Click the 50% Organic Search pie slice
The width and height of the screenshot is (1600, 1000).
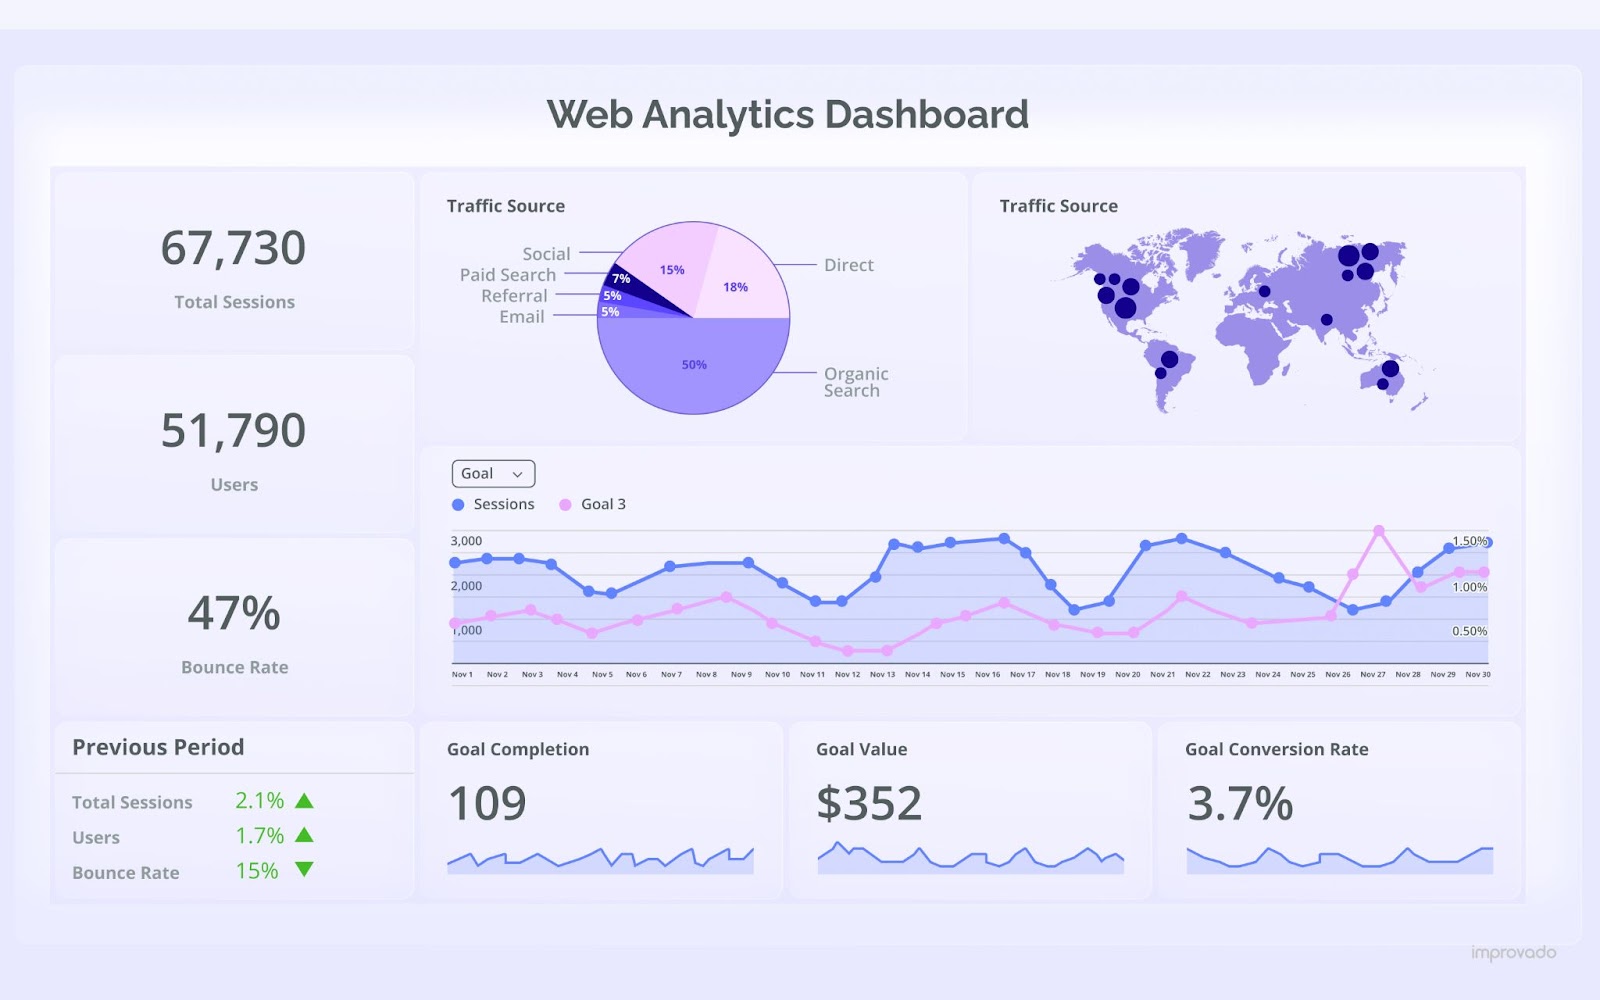[695, 365]
